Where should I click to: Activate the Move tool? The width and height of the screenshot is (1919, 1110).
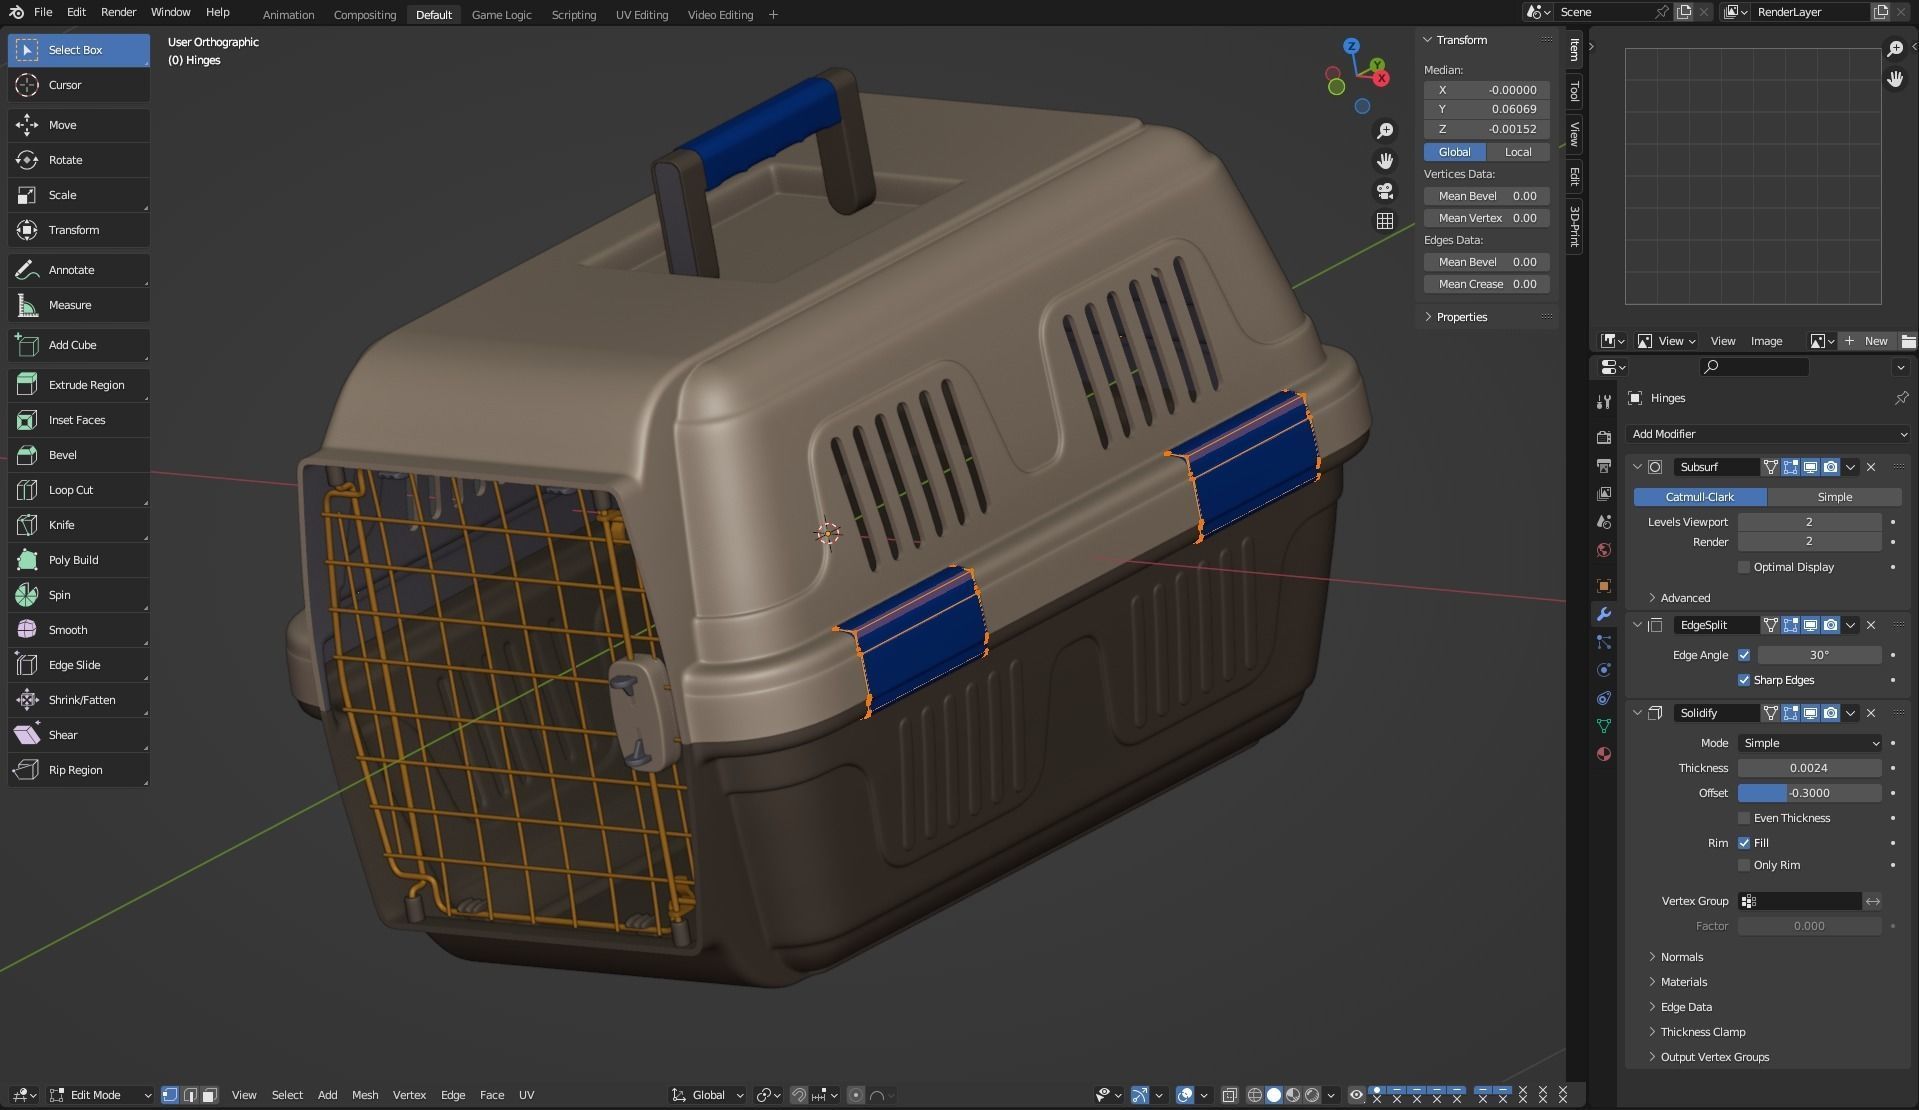[x=79, y=125]
